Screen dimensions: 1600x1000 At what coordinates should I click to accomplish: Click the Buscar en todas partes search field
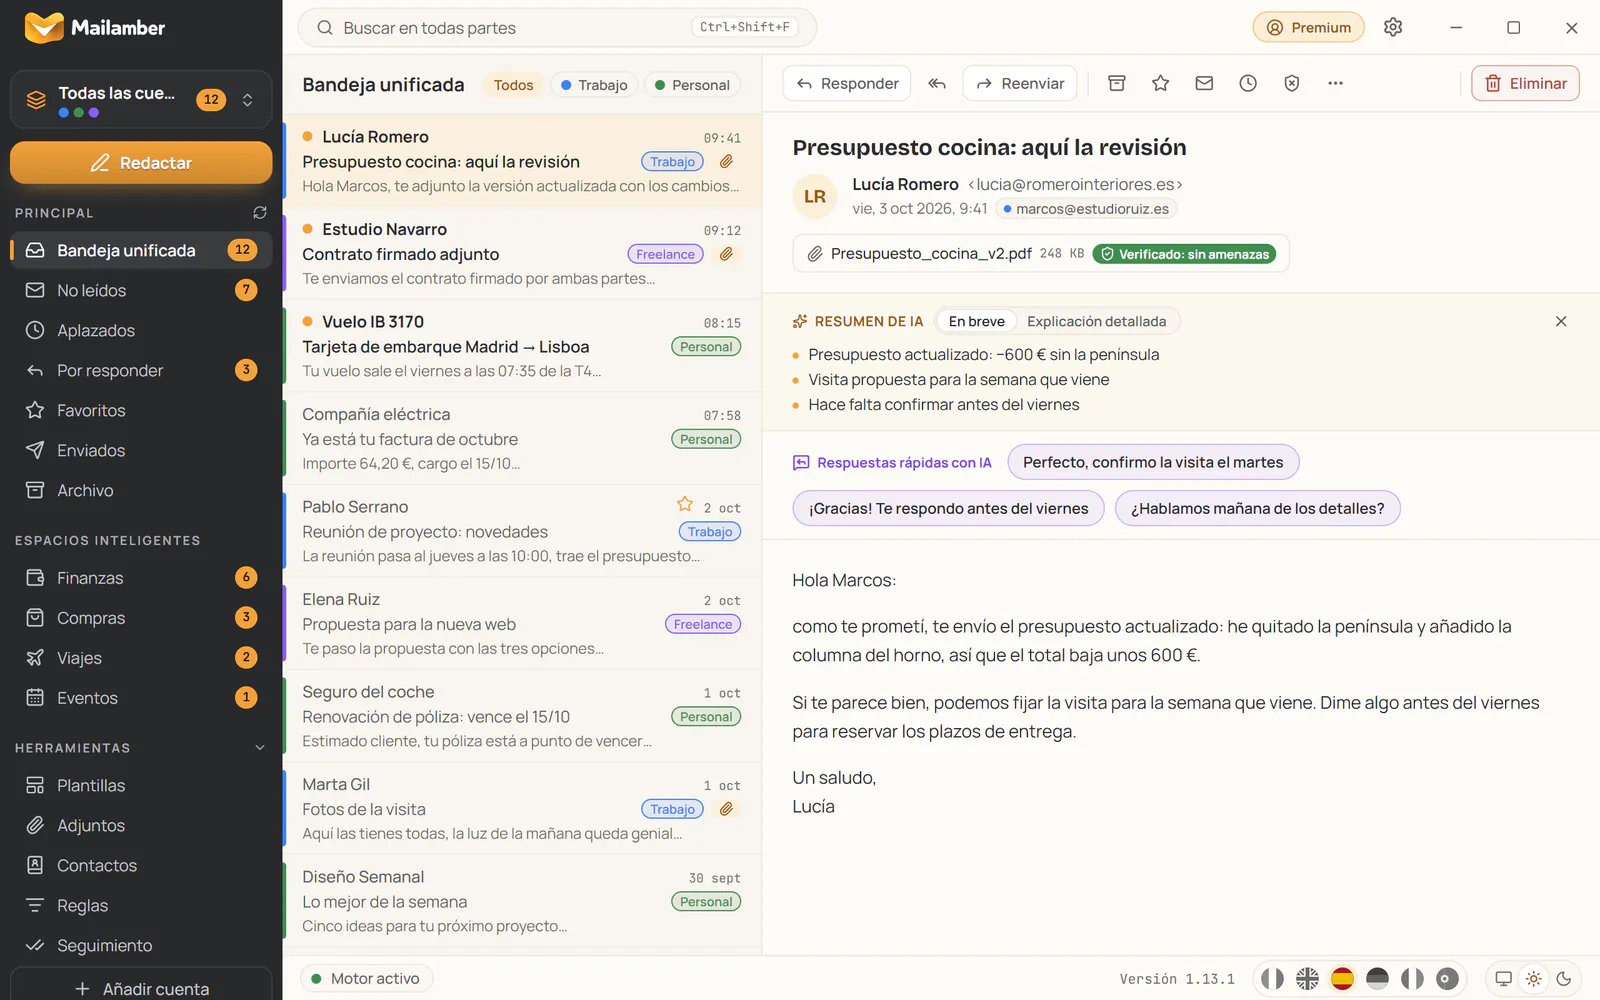[557, 28]
